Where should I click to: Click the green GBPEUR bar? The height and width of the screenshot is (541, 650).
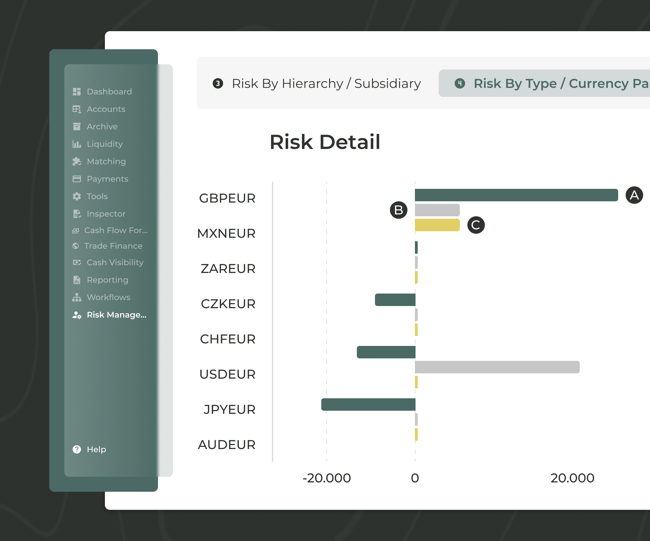516,195
